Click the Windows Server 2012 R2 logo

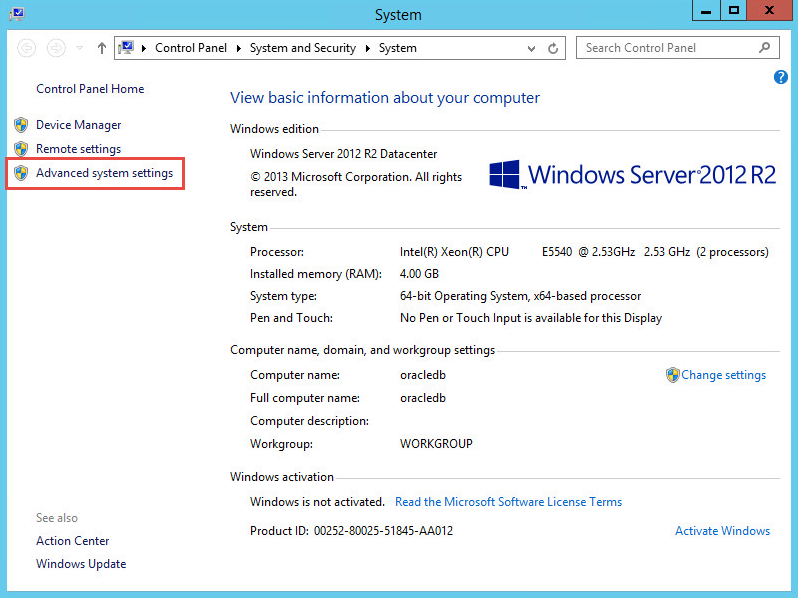pyautogui.click(x=632, y=175)
